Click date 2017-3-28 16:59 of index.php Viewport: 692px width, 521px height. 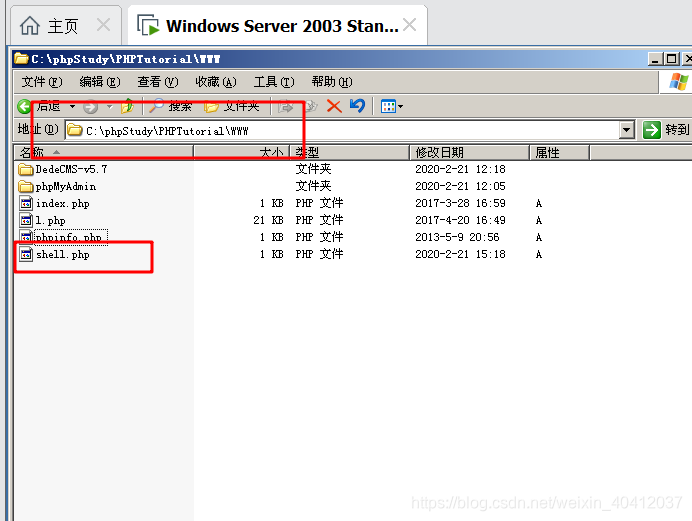(x=460, y=203)
